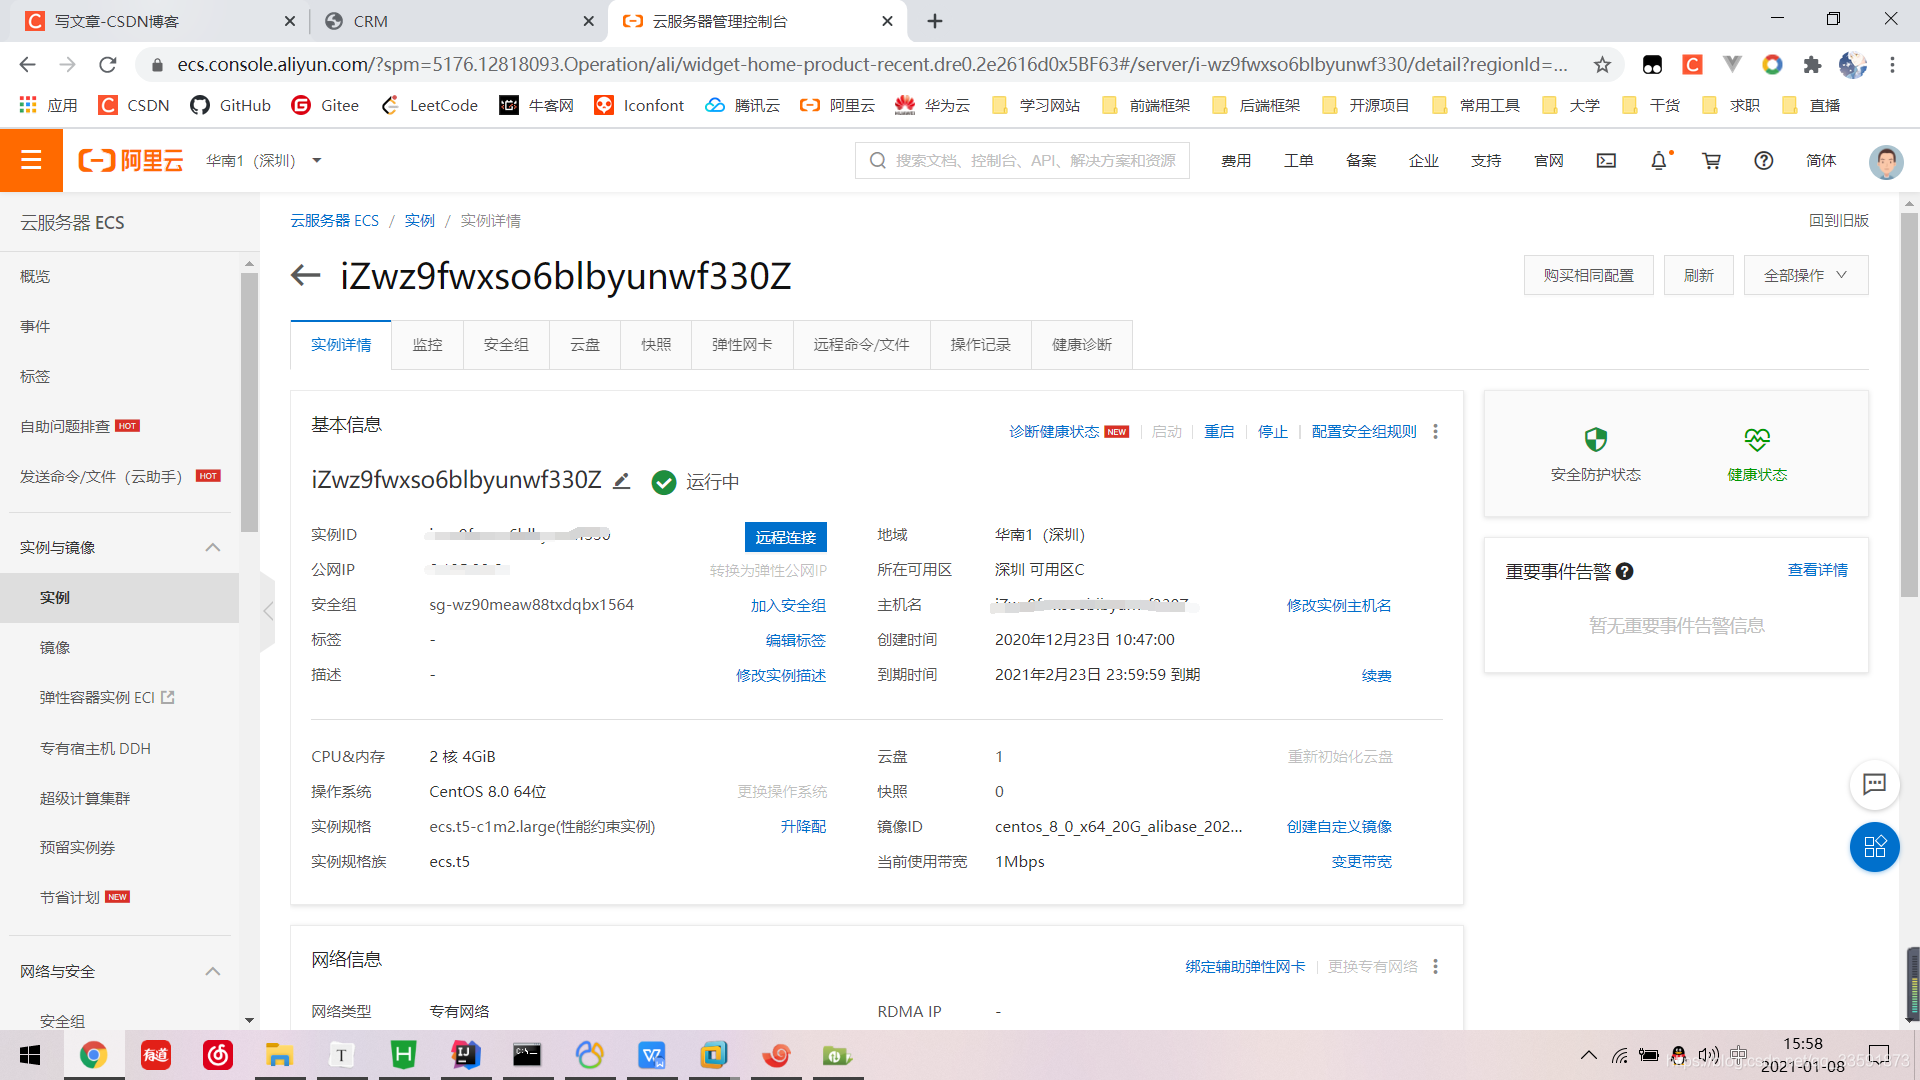Collapse the 实例与镜像 sidebar section
1920x1080 pixels.
coord(213,547)
